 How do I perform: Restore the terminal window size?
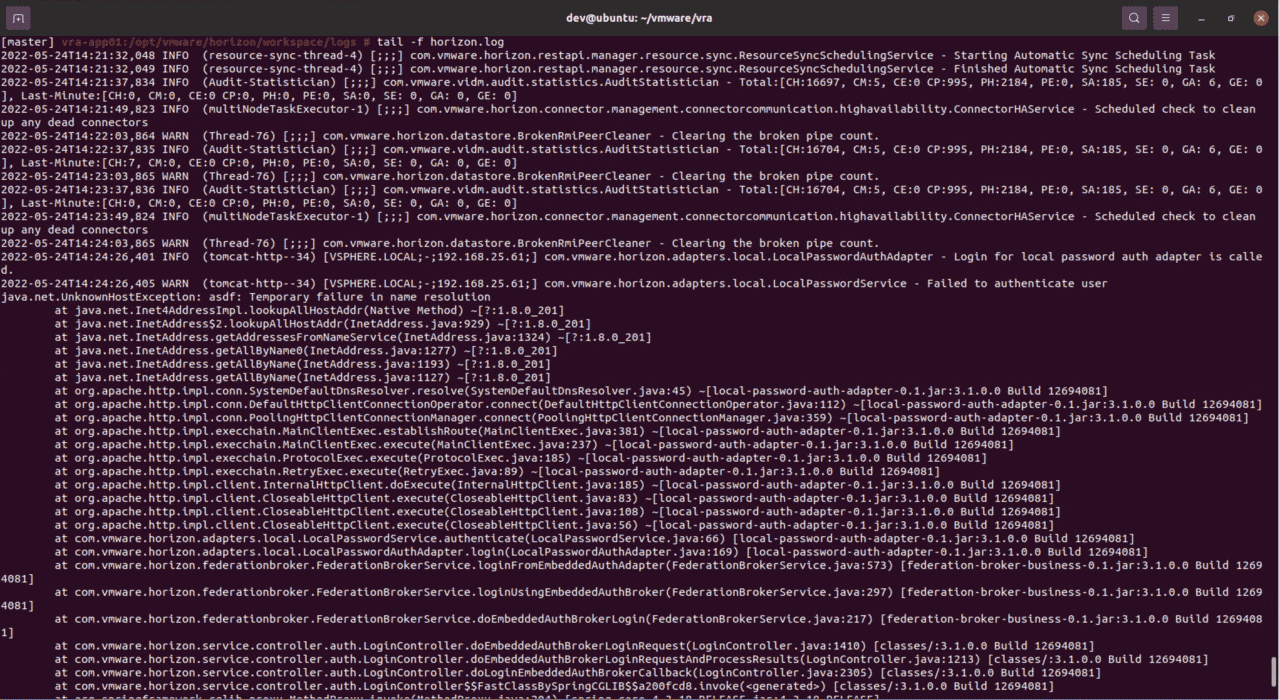point(1230,17)
